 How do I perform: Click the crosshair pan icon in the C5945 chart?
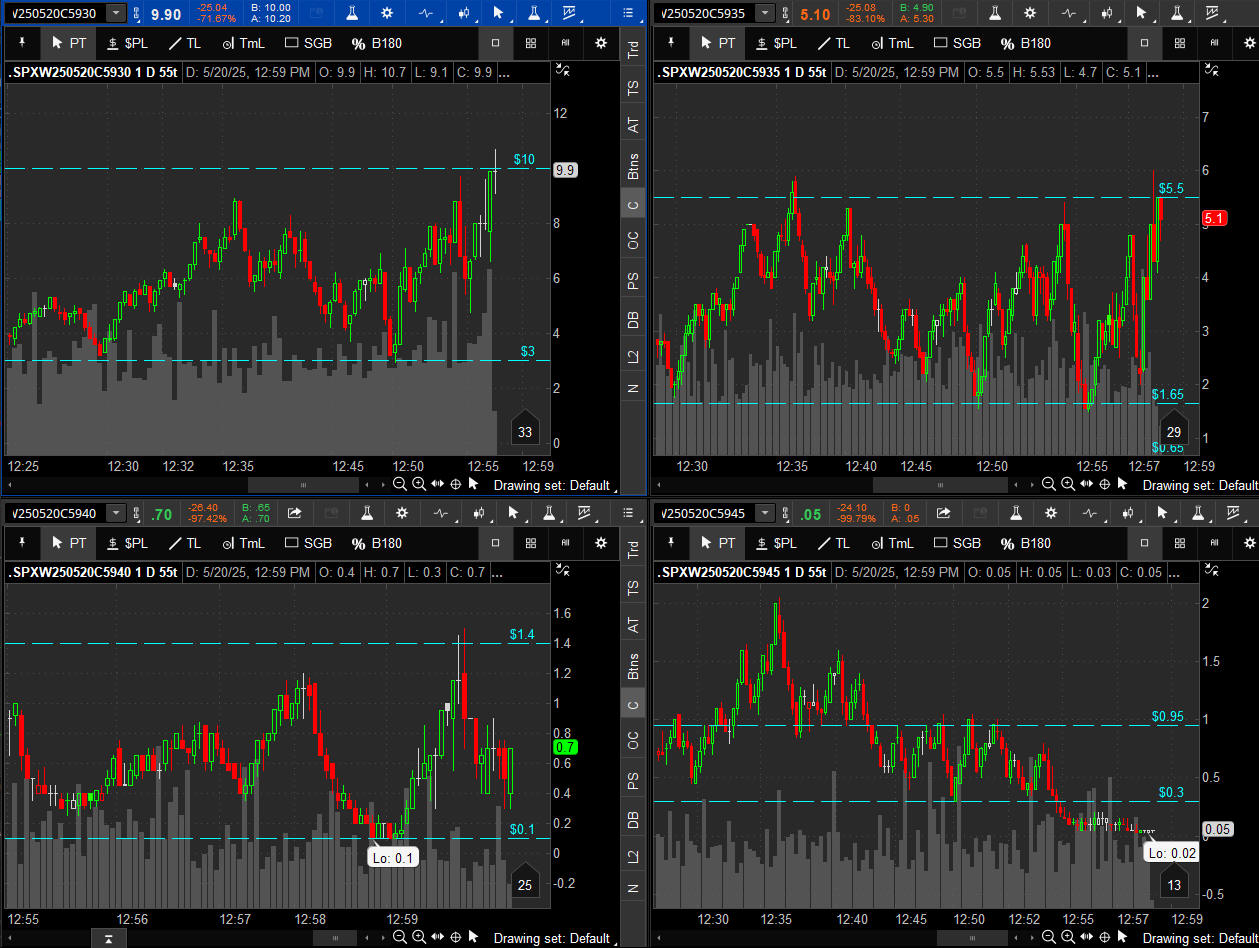1104,937
